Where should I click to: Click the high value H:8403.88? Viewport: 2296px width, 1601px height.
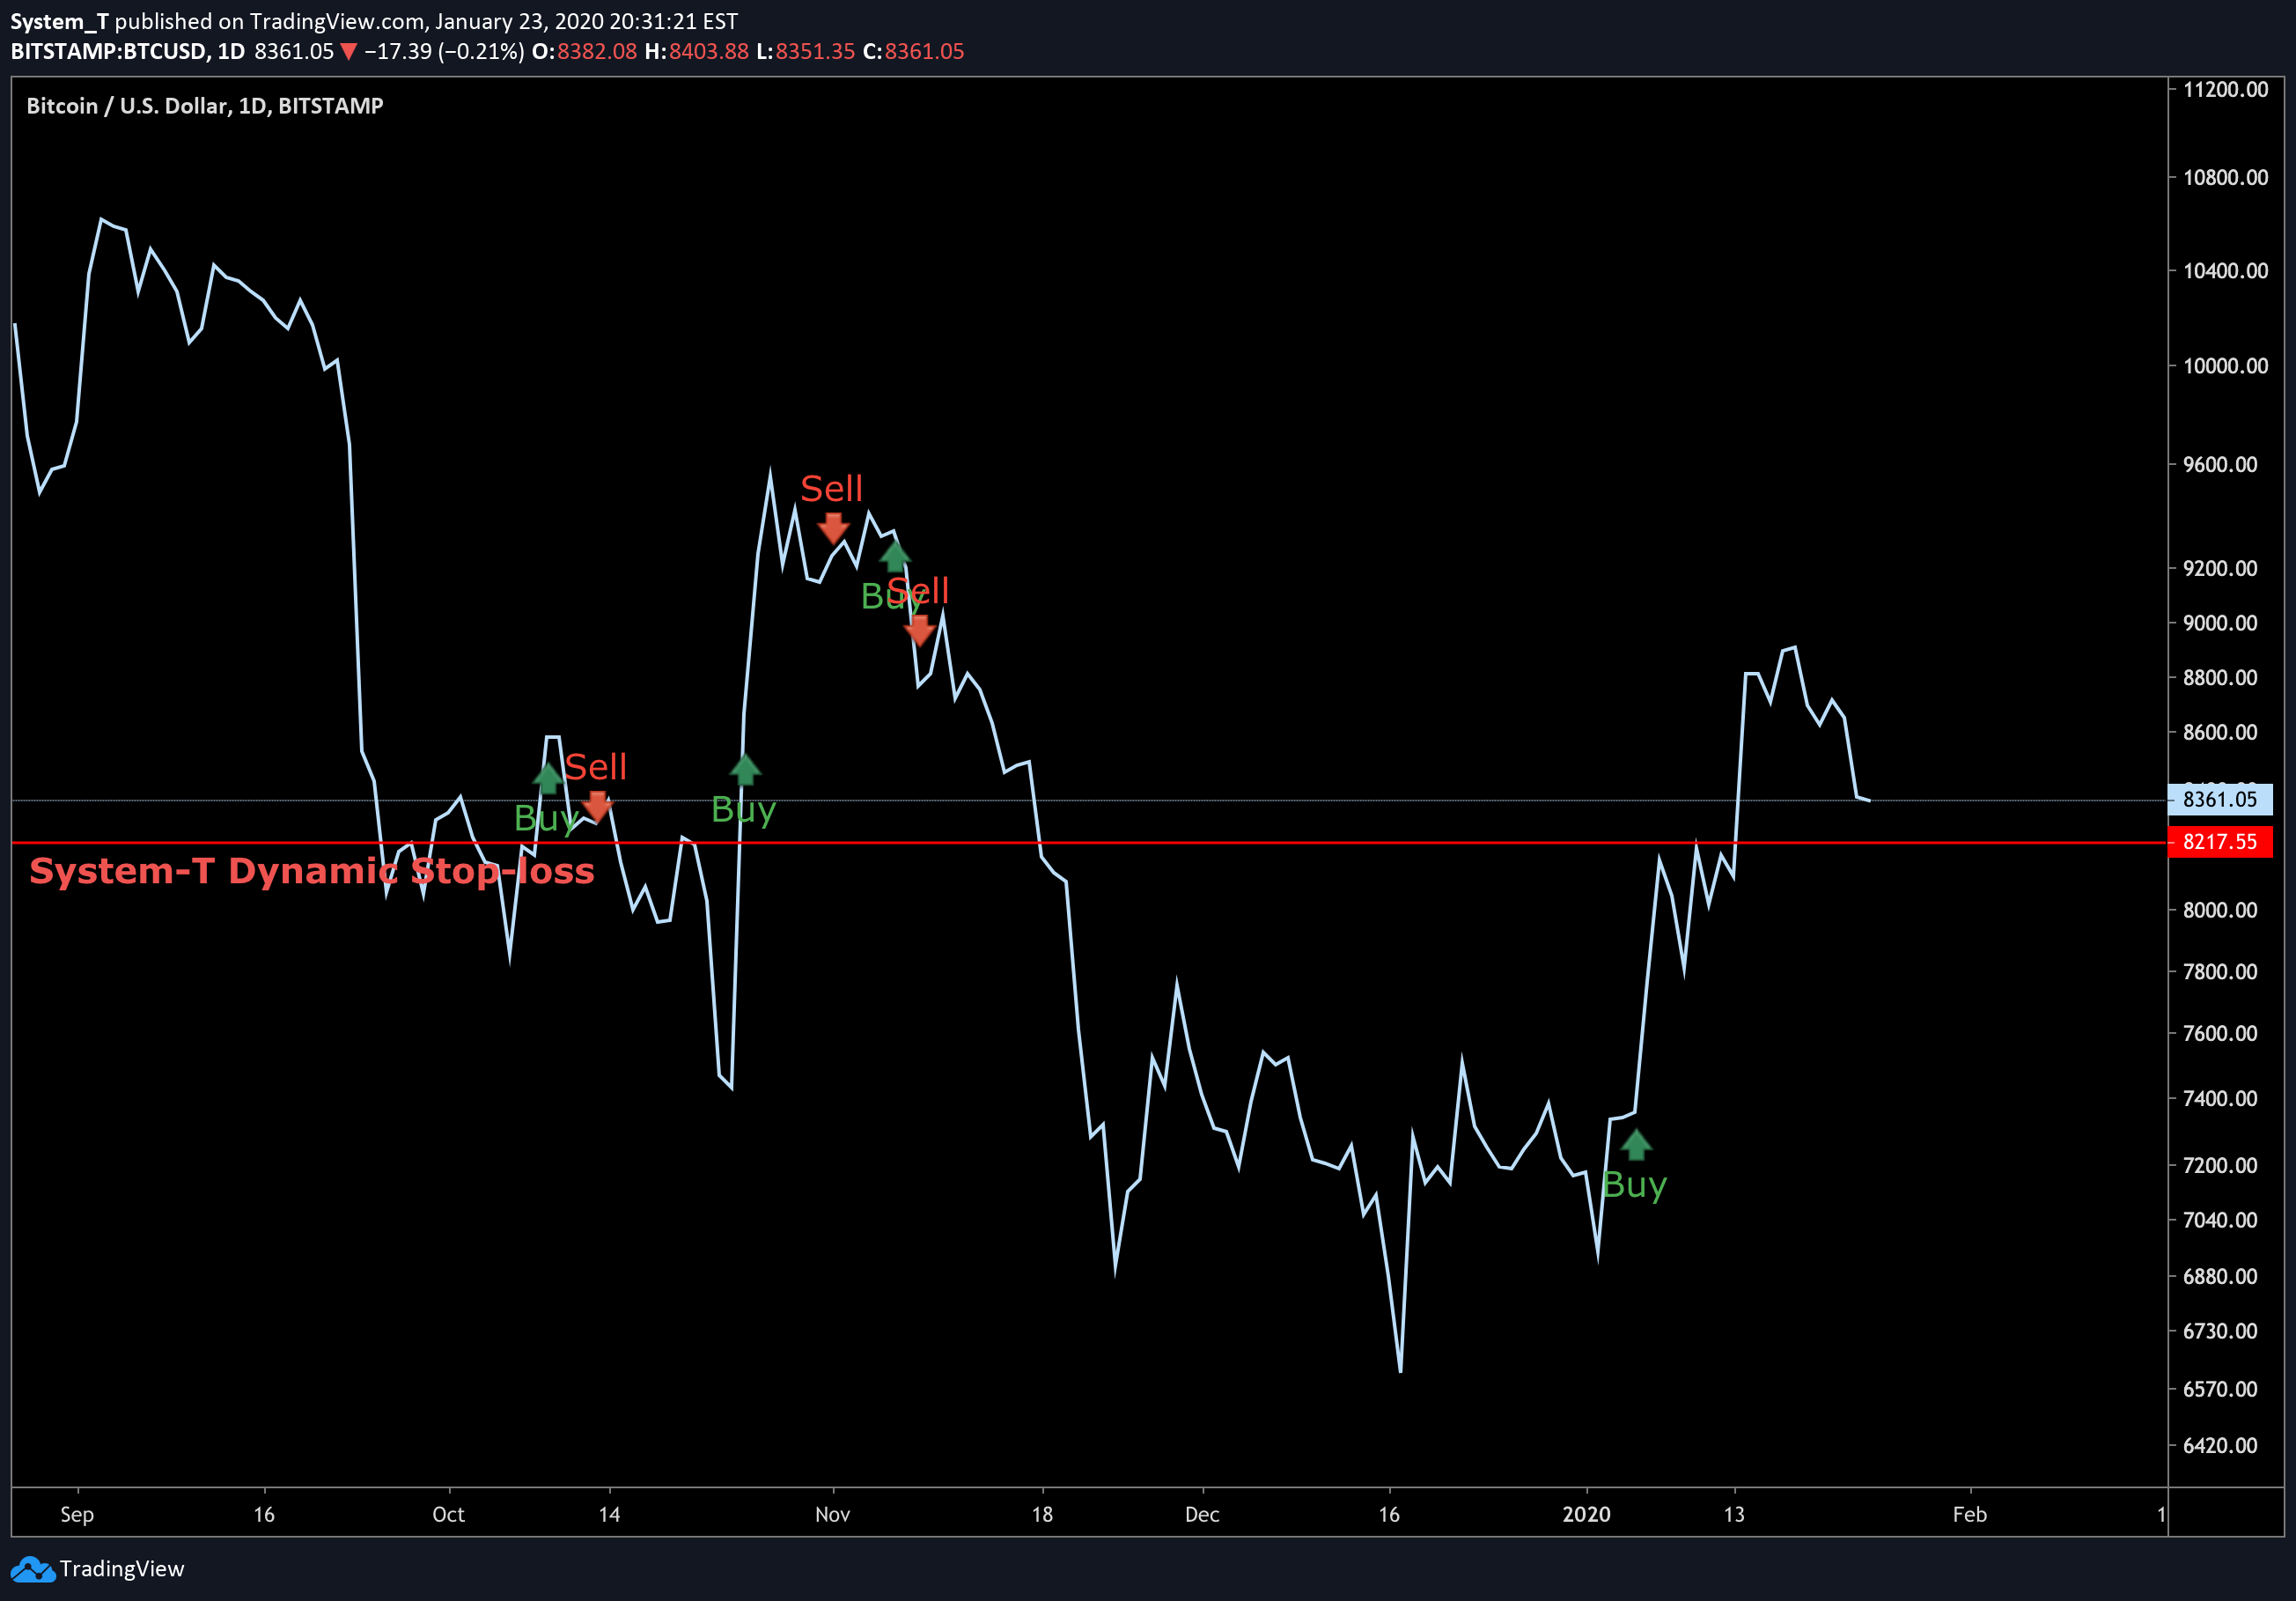click(x=696, y=52)
